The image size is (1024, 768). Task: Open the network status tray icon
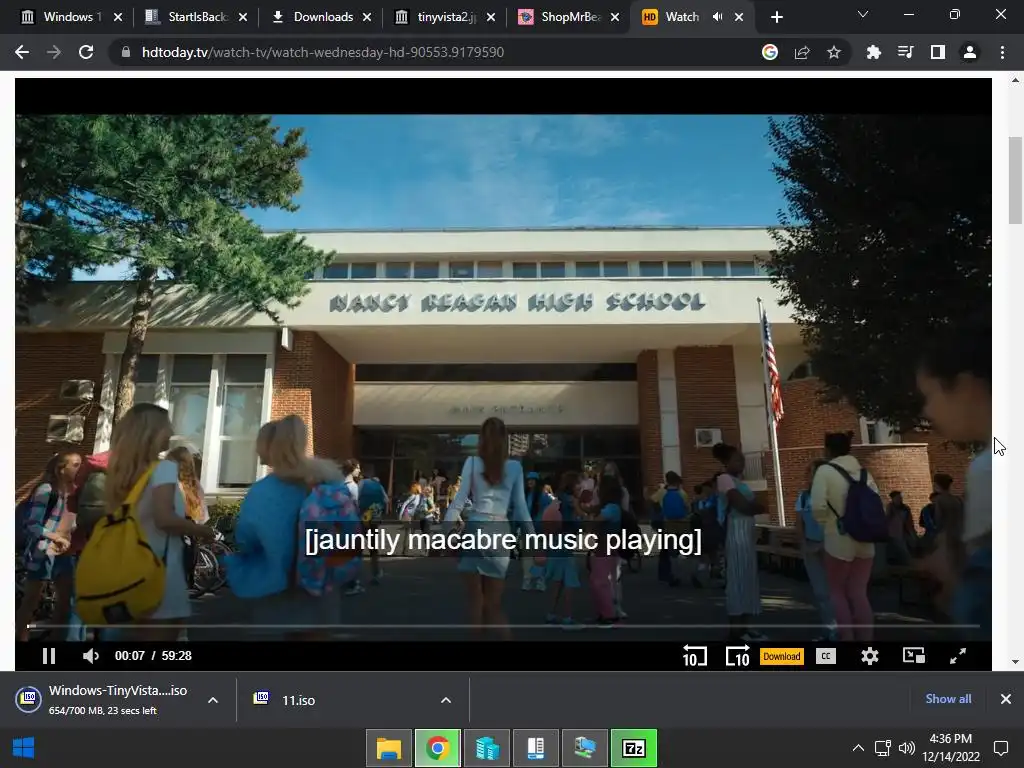click(883, 748)
